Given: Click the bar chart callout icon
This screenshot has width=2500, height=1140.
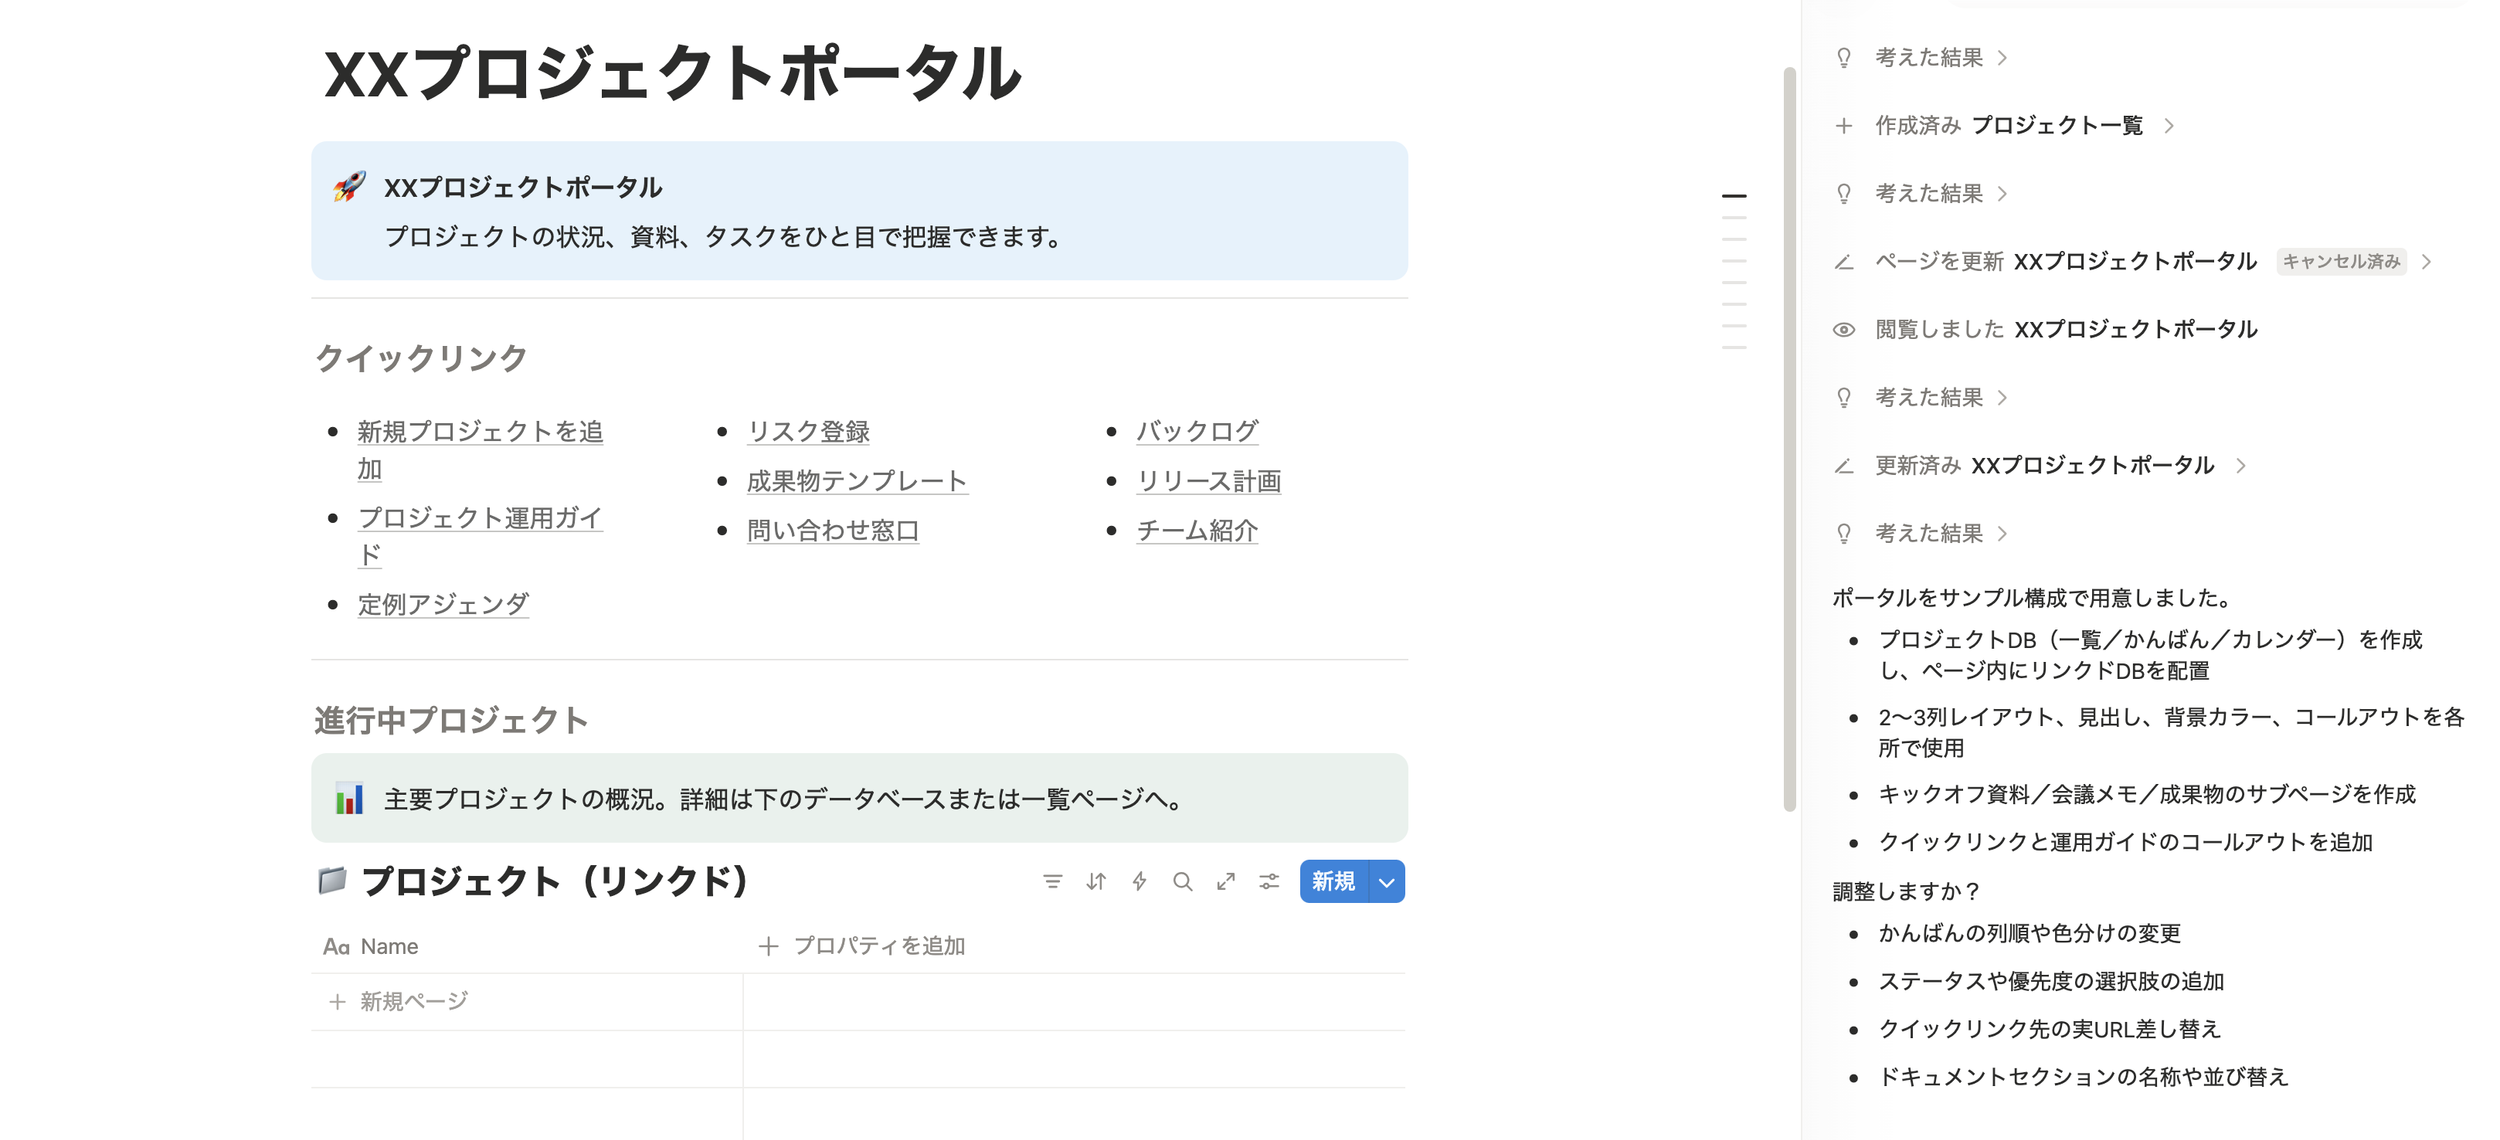Looking at the screenshot, I should [349, 798].
